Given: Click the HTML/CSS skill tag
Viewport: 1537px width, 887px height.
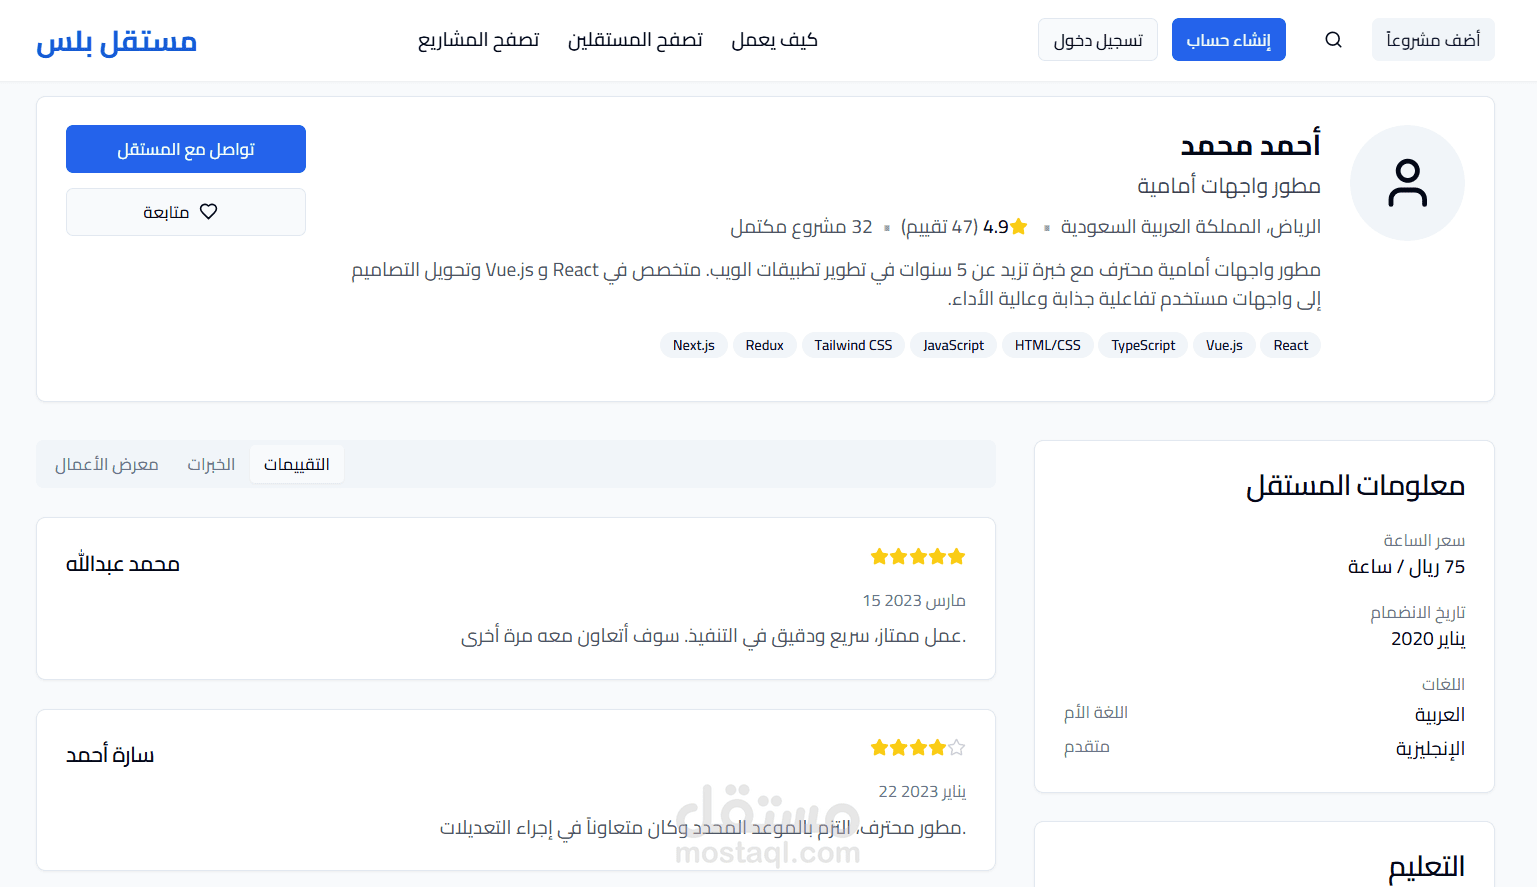Looking at the screenshot, I should pyautogui.click(x=1048, y=345).
